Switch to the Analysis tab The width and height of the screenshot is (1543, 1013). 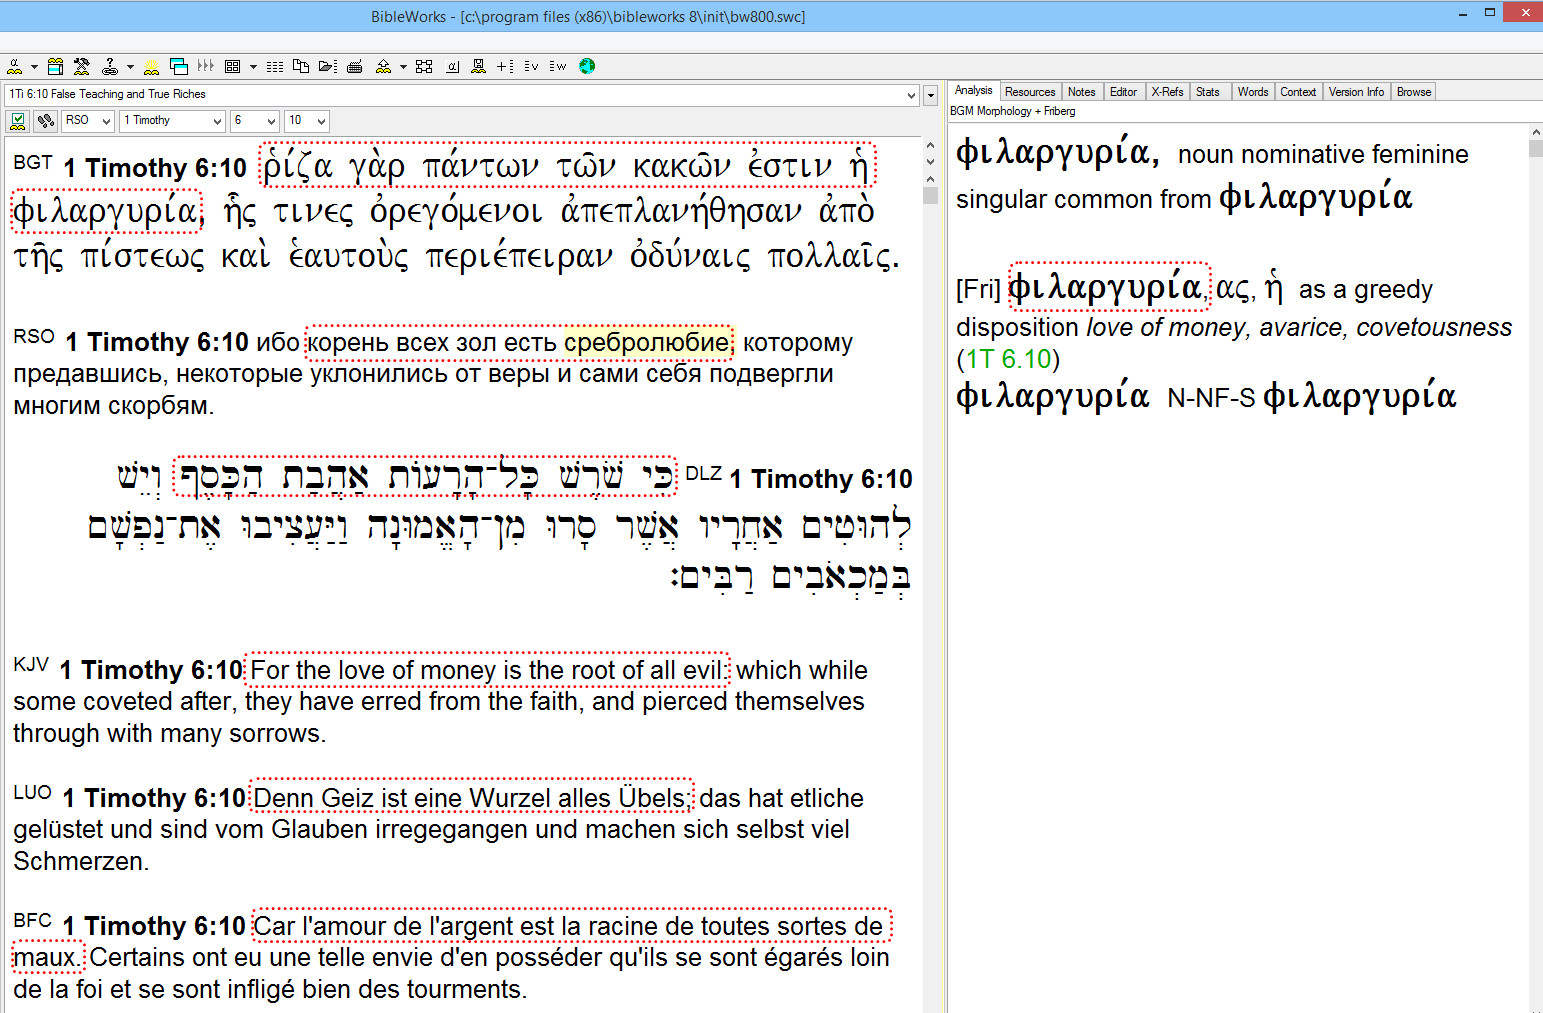point(974,90)
